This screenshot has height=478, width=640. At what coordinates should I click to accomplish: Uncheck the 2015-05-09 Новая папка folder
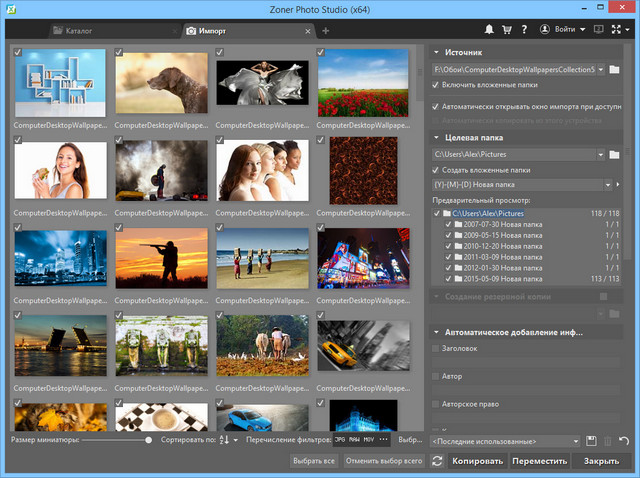click(448, 279)
